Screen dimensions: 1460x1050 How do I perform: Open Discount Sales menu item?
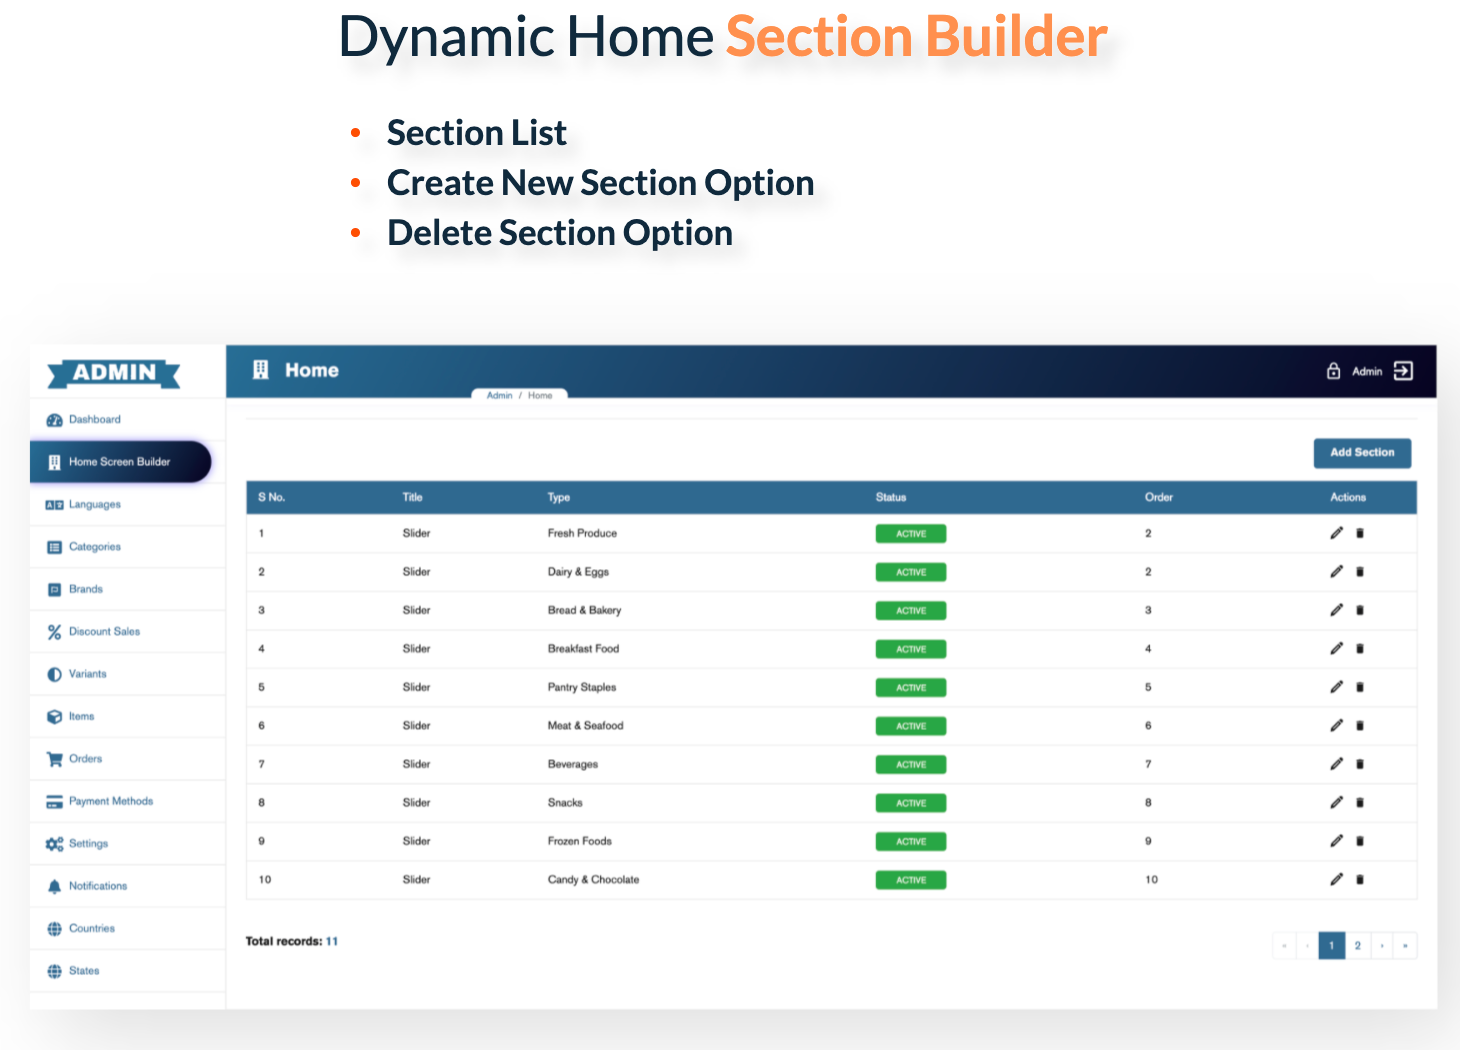click(104, 632)
